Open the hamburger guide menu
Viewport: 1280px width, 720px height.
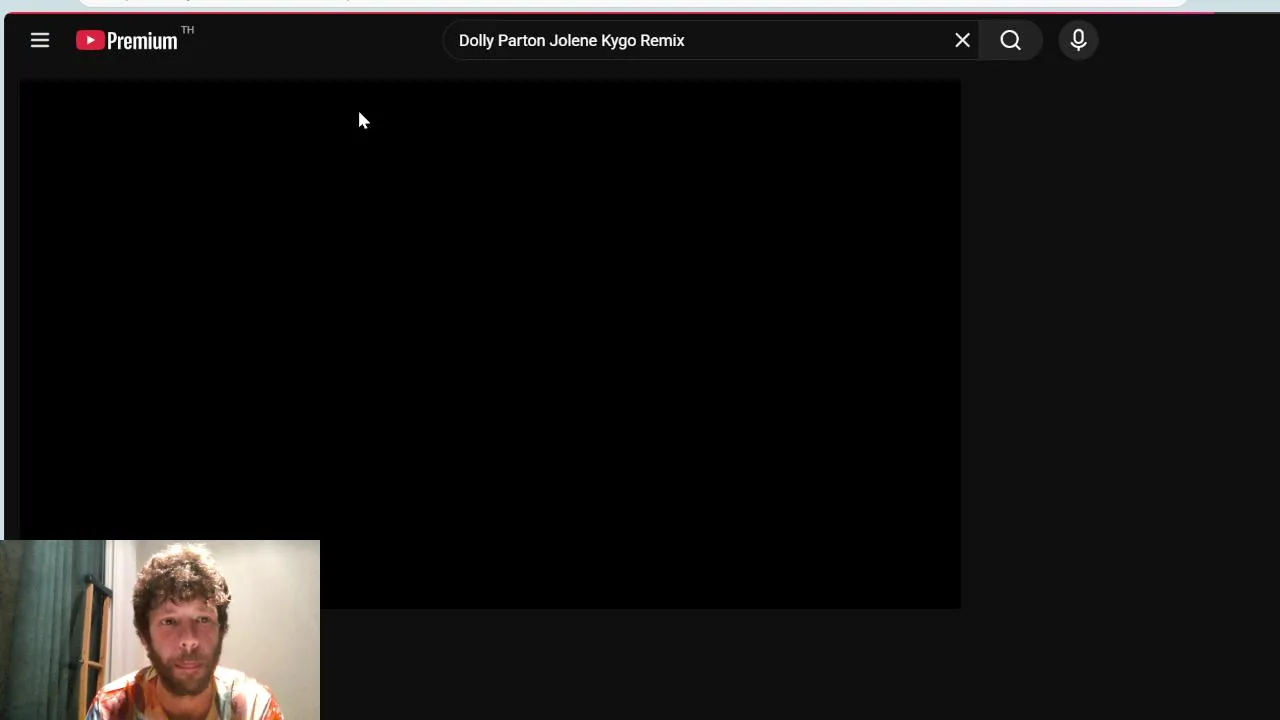coord(40,40)
